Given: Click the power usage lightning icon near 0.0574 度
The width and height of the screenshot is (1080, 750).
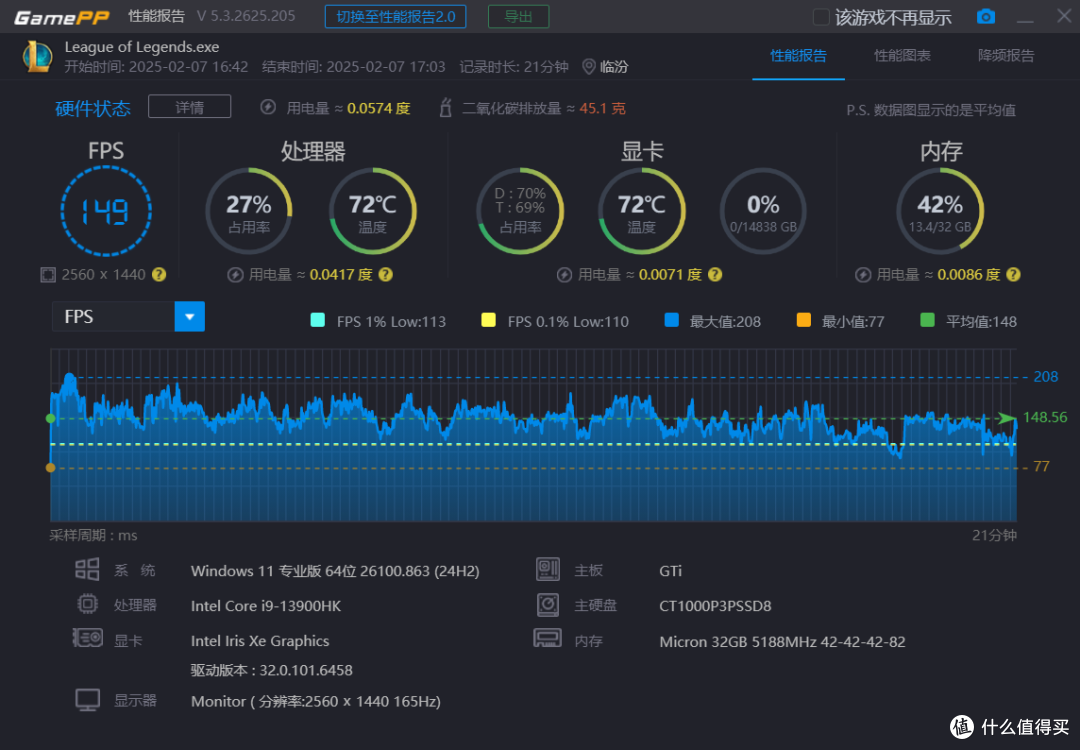Looking at the screenshot, I should [x=268, y=107].
